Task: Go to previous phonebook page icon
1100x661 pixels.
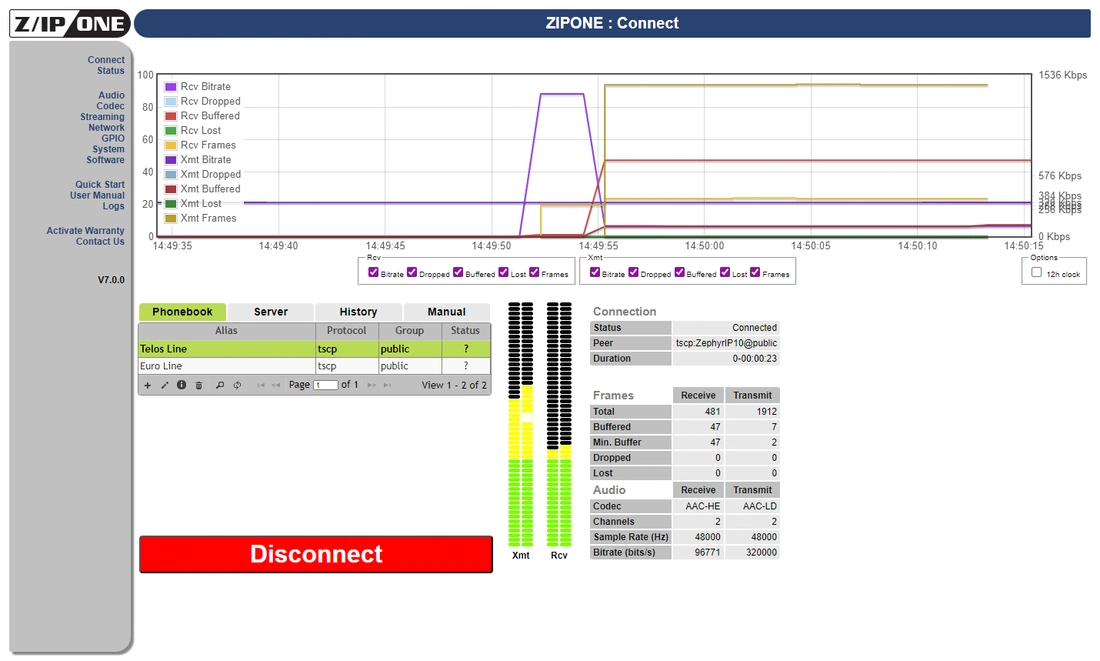Action: pos(276,385)
